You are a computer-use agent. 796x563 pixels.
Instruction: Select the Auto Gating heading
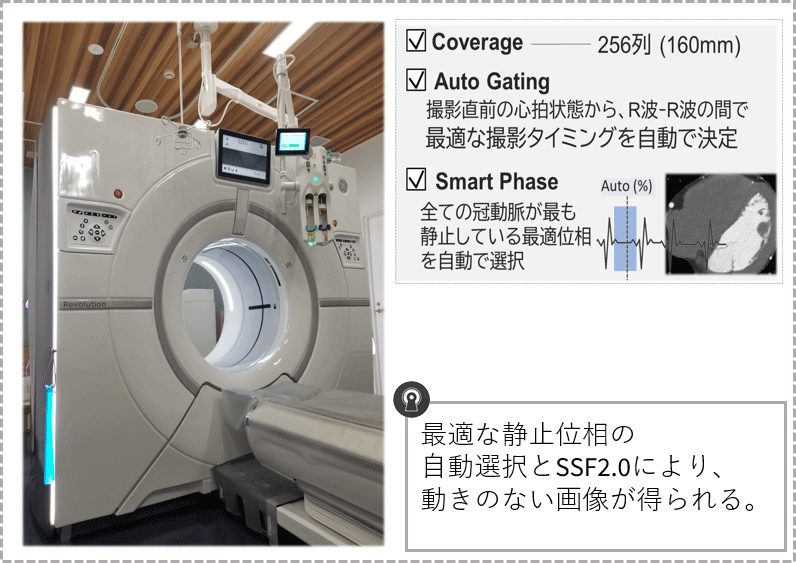click(491, 81)
